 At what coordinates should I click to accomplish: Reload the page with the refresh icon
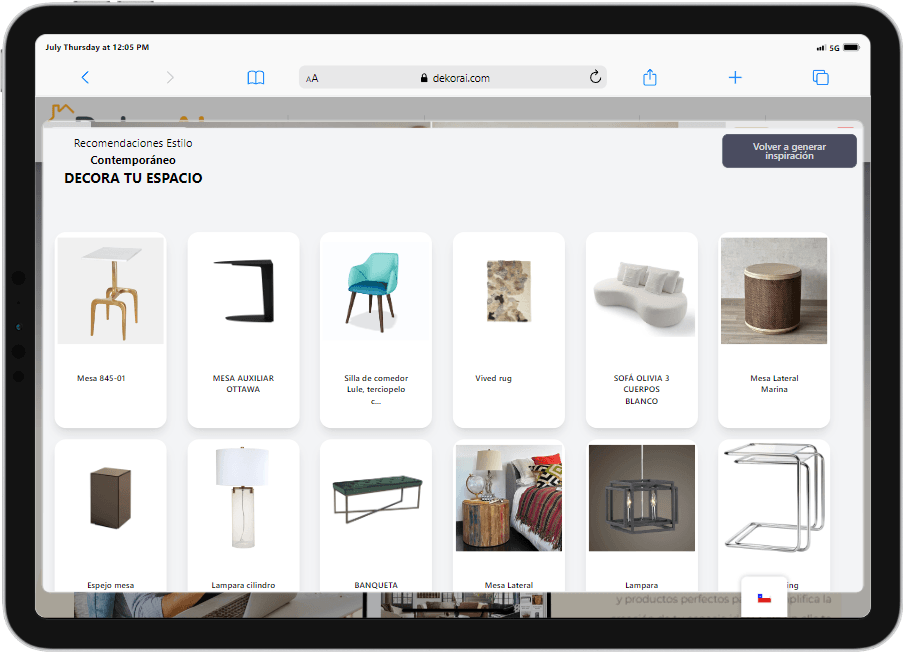click(595, 77)
